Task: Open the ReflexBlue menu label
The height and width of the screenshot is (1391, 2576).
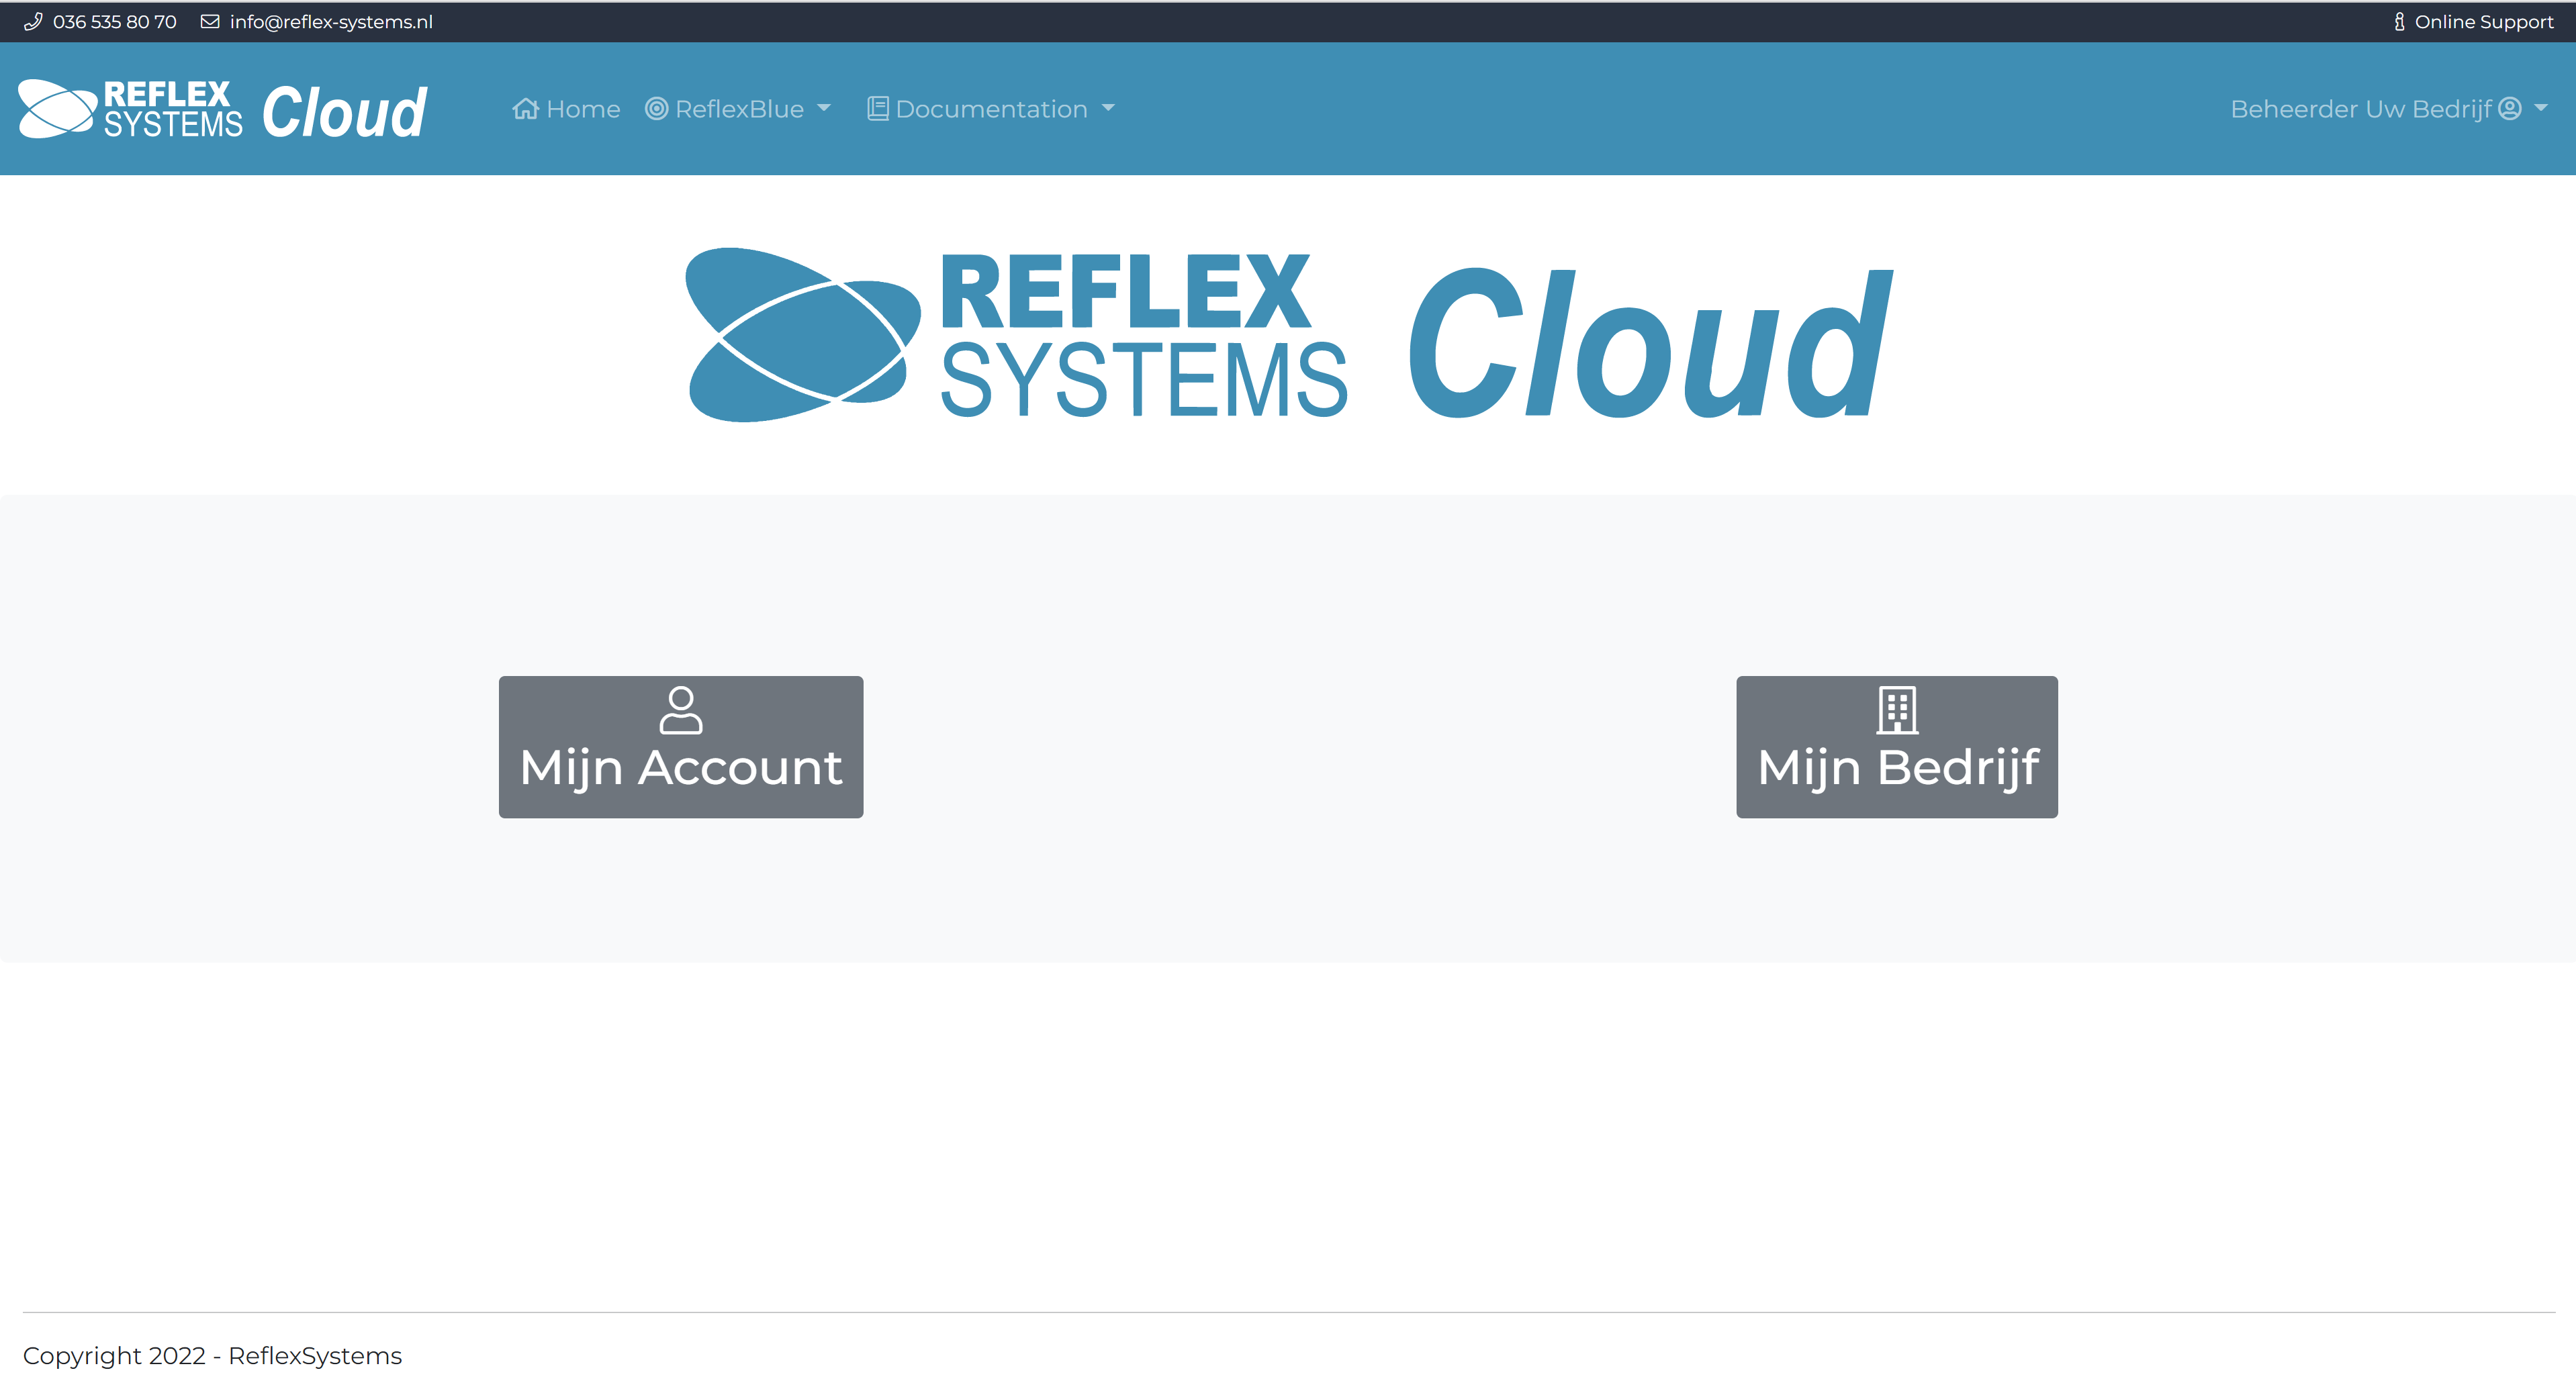Action: (x=739, y=108)
